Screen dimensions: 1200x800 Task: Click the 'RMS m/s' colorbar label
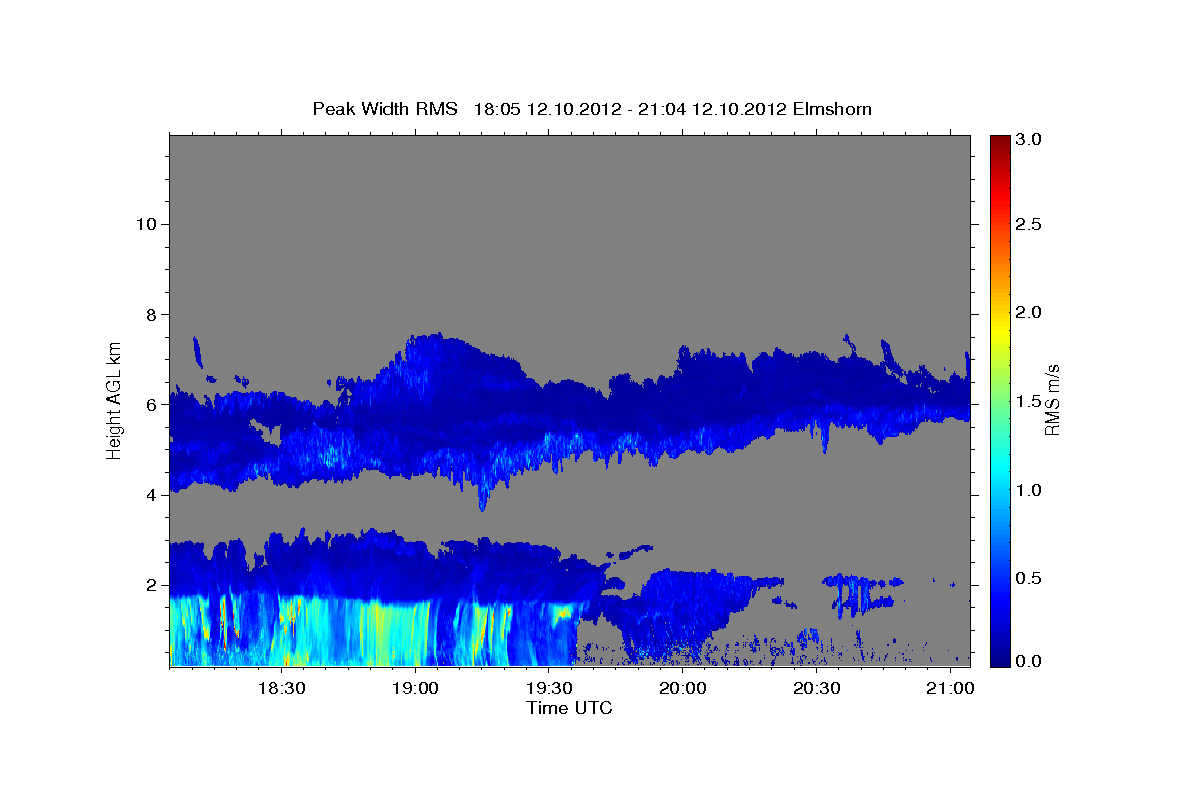pyautogui.click(x=1052, y=399)
